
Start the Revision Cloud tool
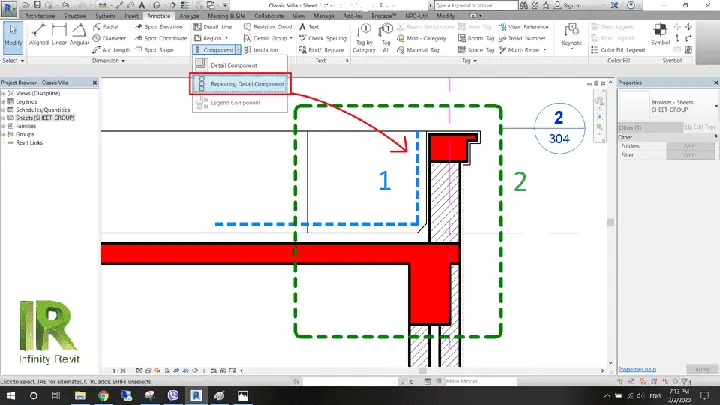coord(268,27)
